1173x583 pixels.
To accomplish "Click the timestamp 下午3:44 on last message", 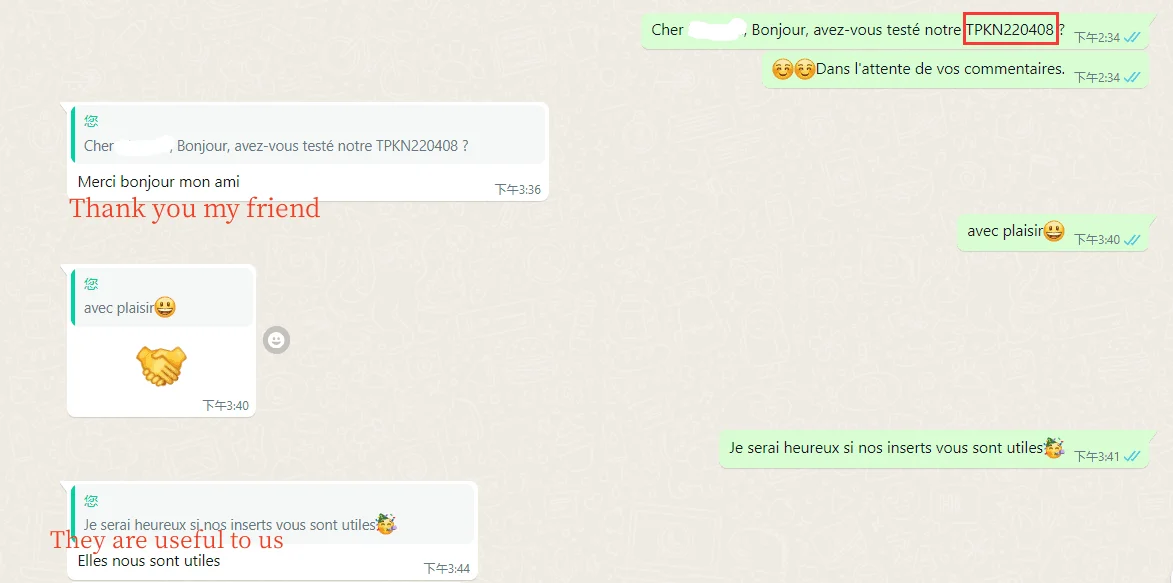I will pos(447,570).
